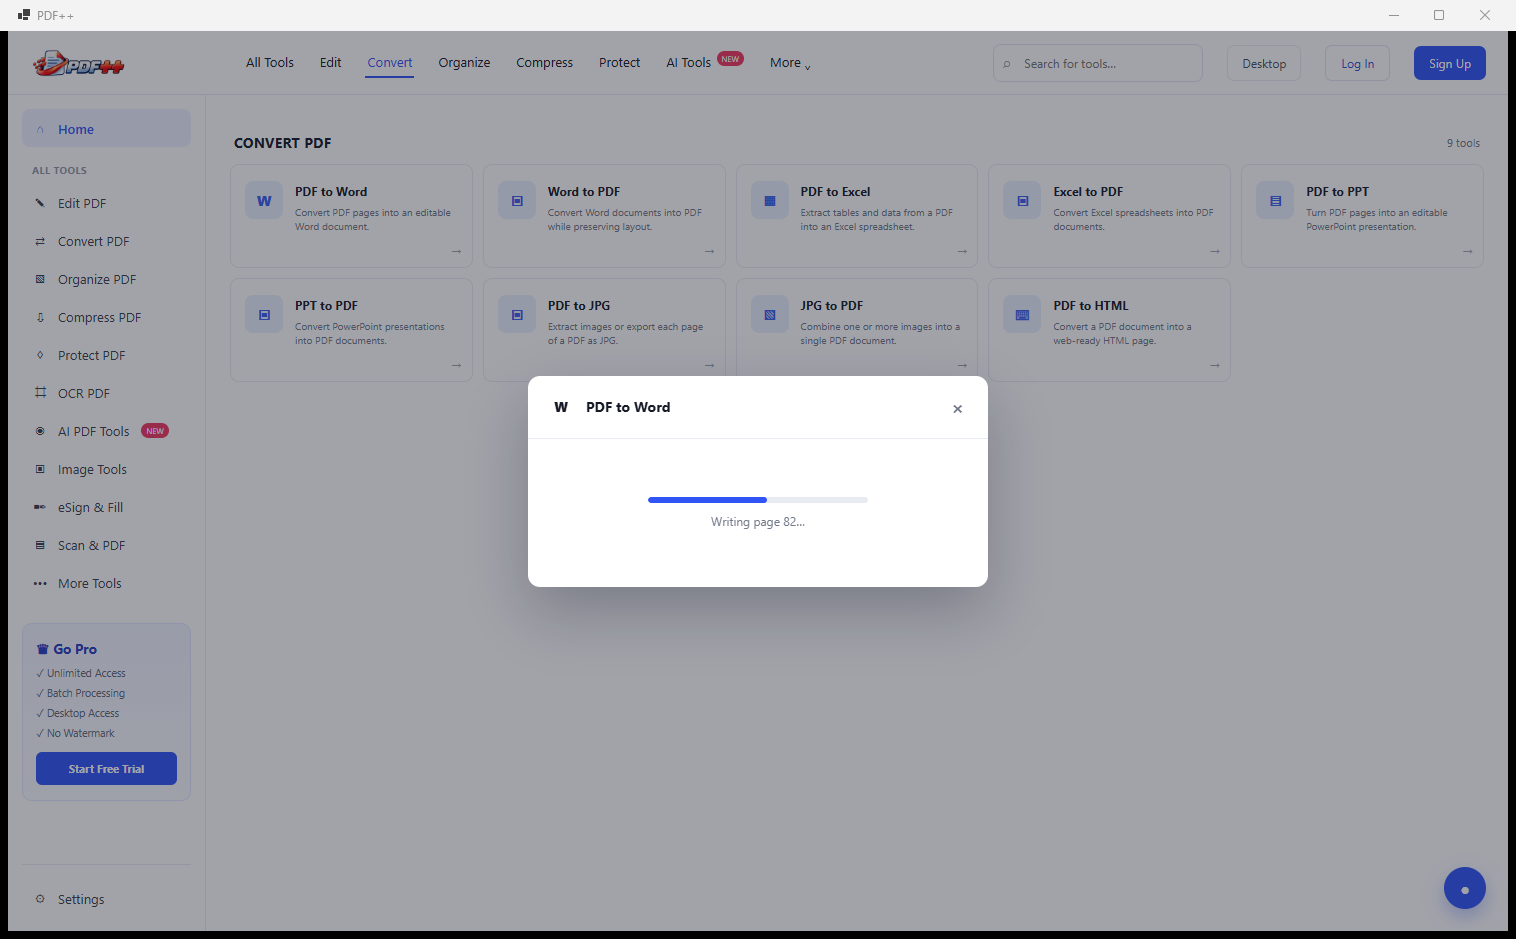
Task: Switch to the Organize tab
Action: pyautogui.click(x=464, y=63)
